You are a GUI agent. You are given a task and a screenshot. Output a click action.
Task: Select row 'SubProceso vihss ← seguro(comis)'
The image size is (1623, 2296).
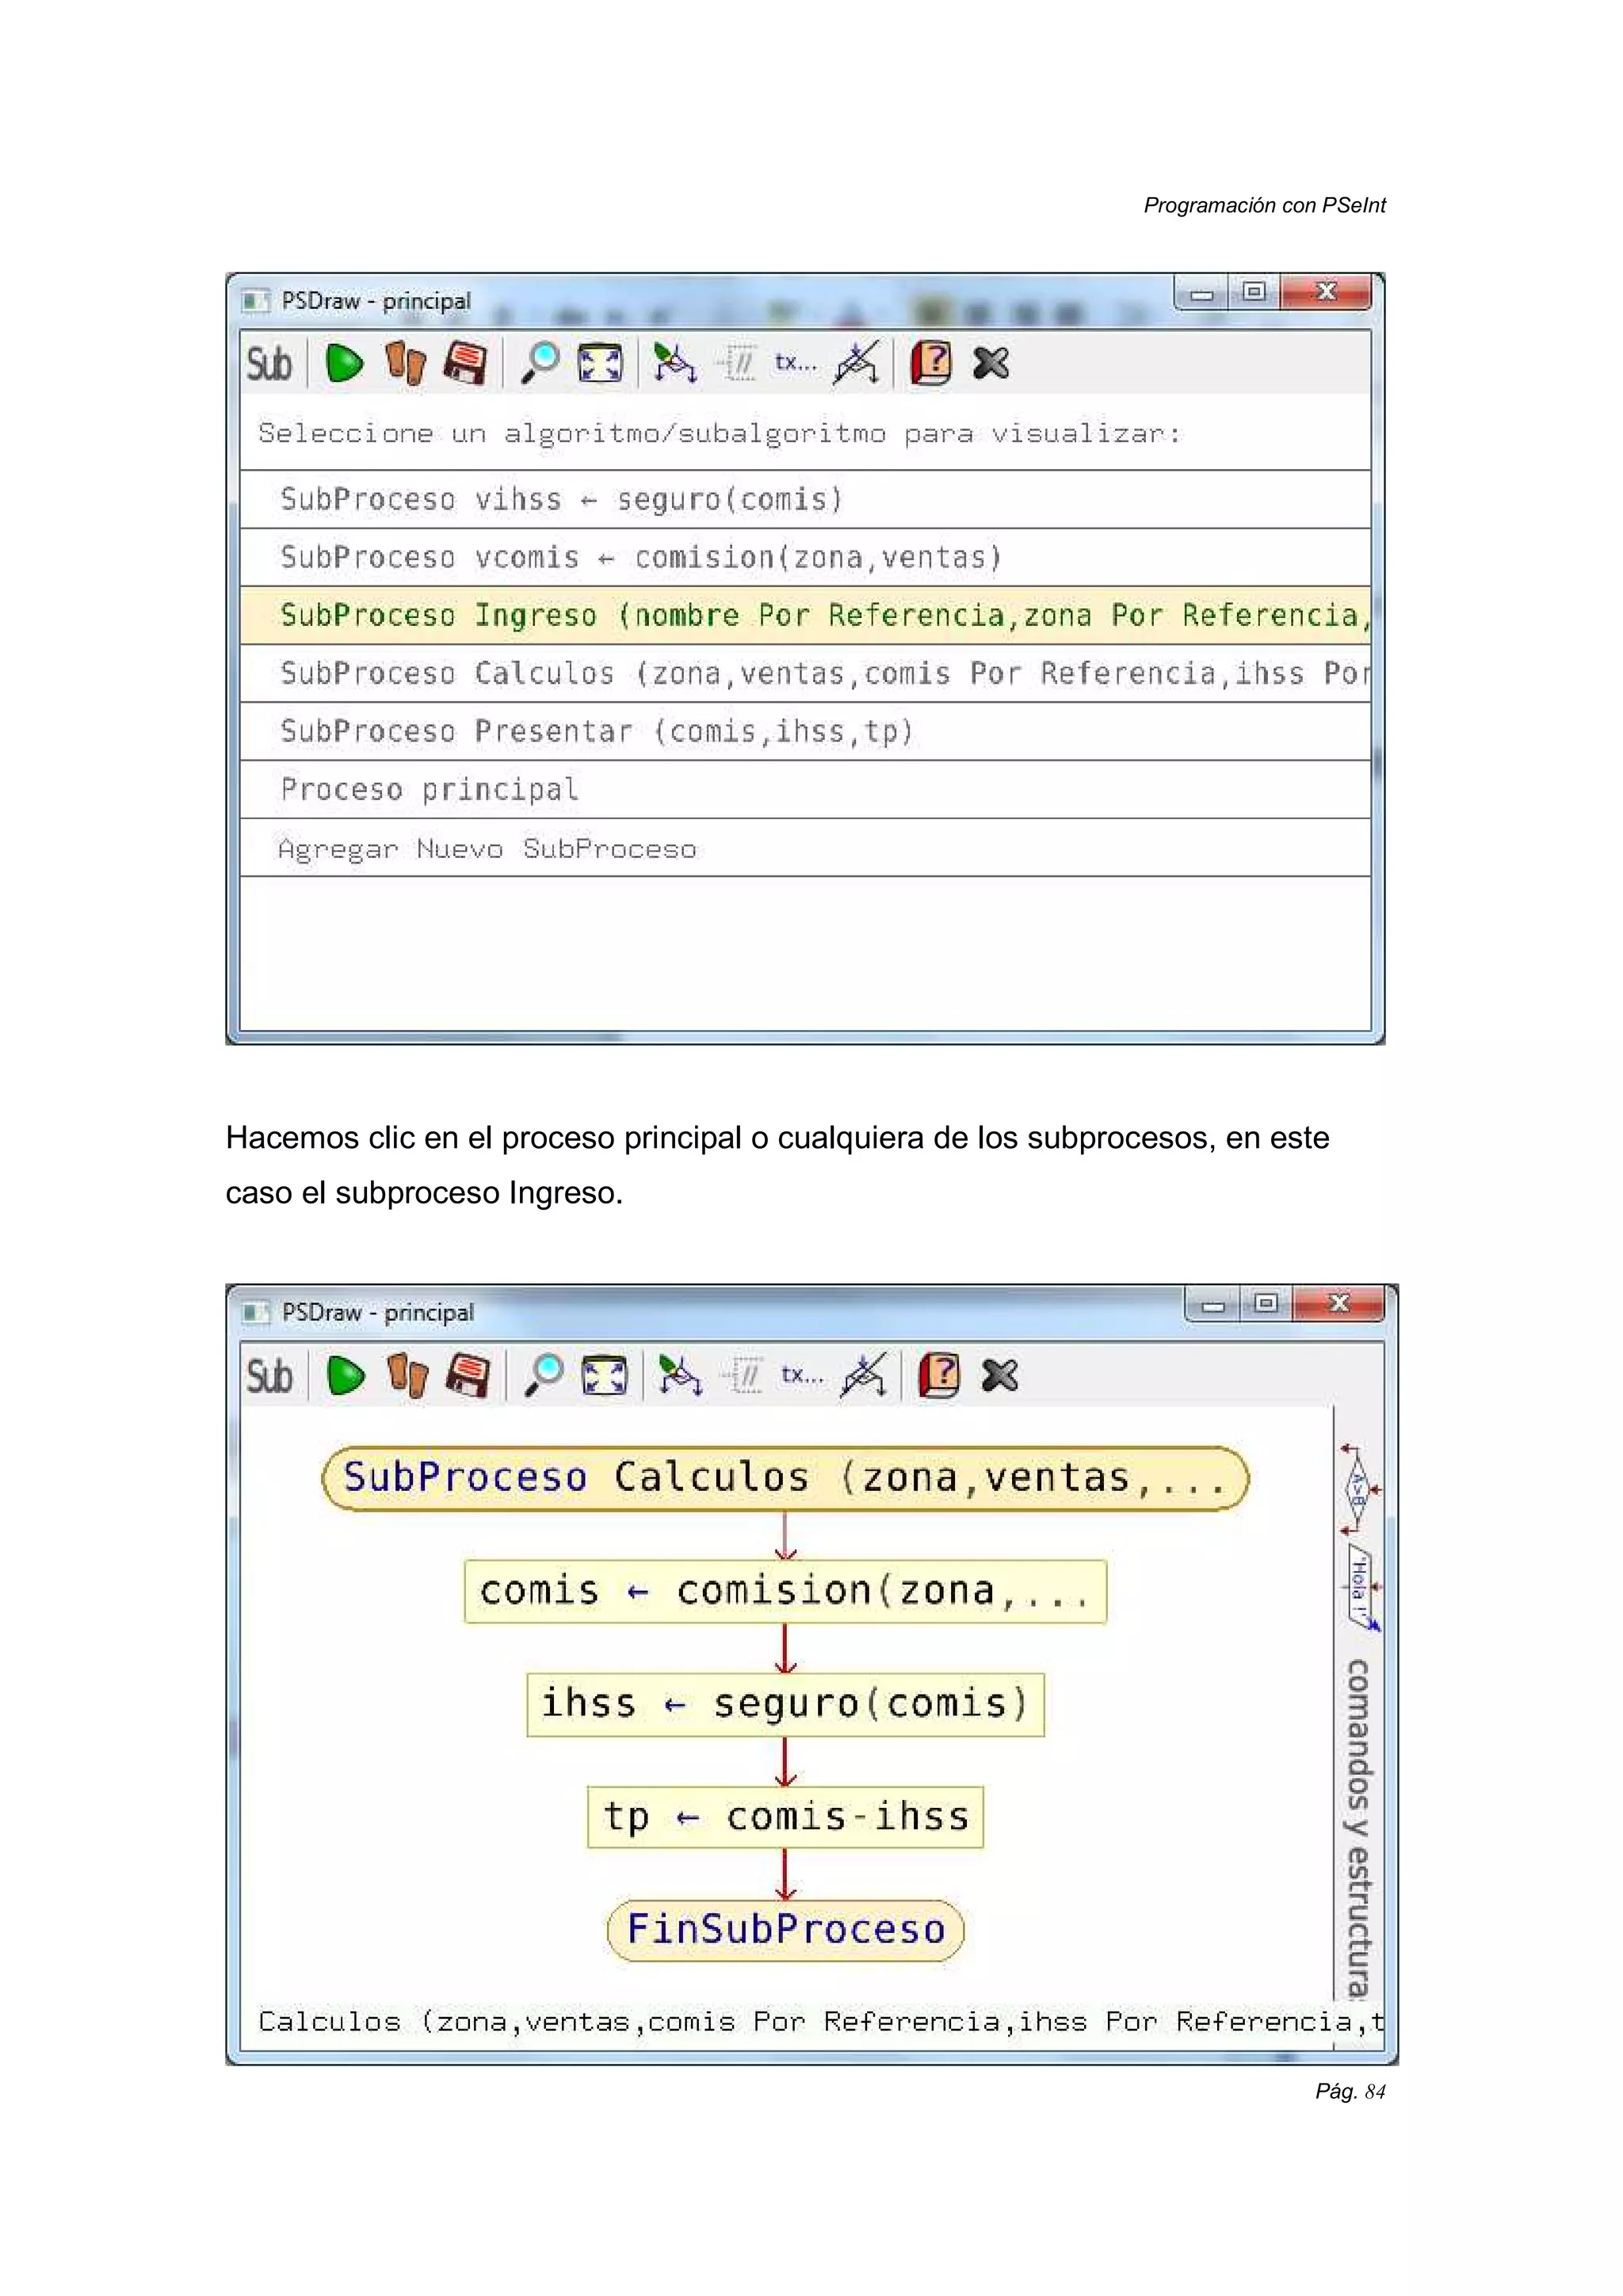(x=805, y=499)
